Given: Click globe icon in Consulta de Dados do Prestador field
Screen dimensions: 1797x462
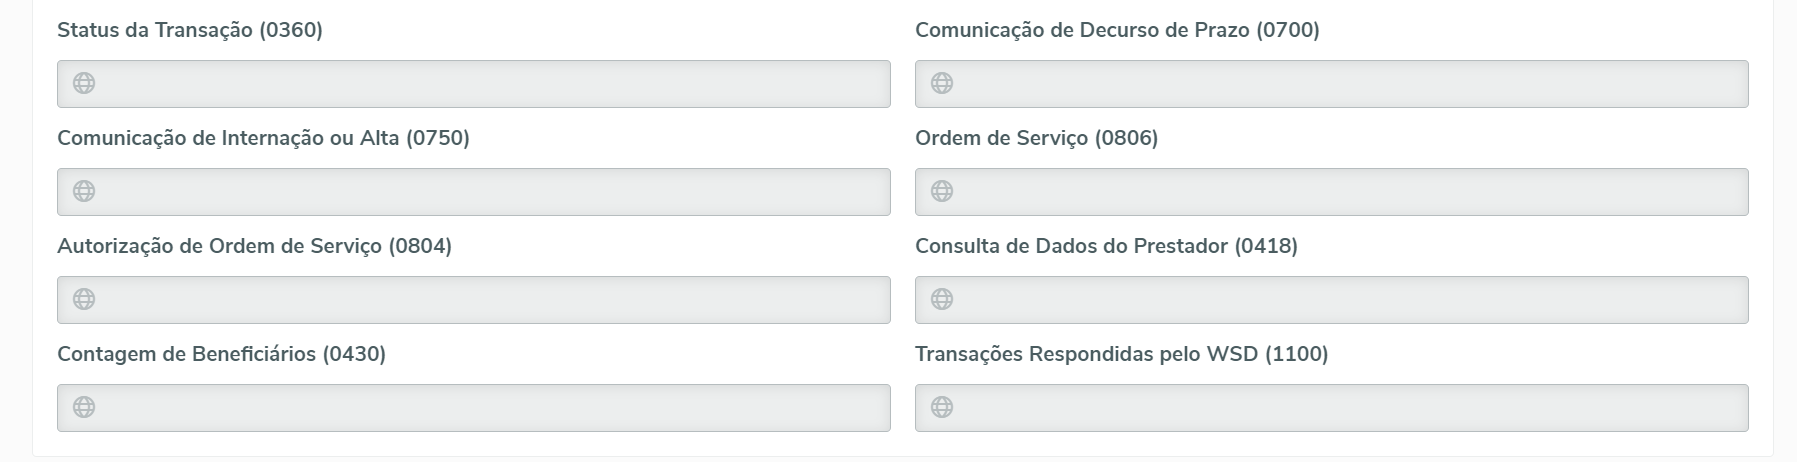Looking at the screenshot, I should (942, 299).
